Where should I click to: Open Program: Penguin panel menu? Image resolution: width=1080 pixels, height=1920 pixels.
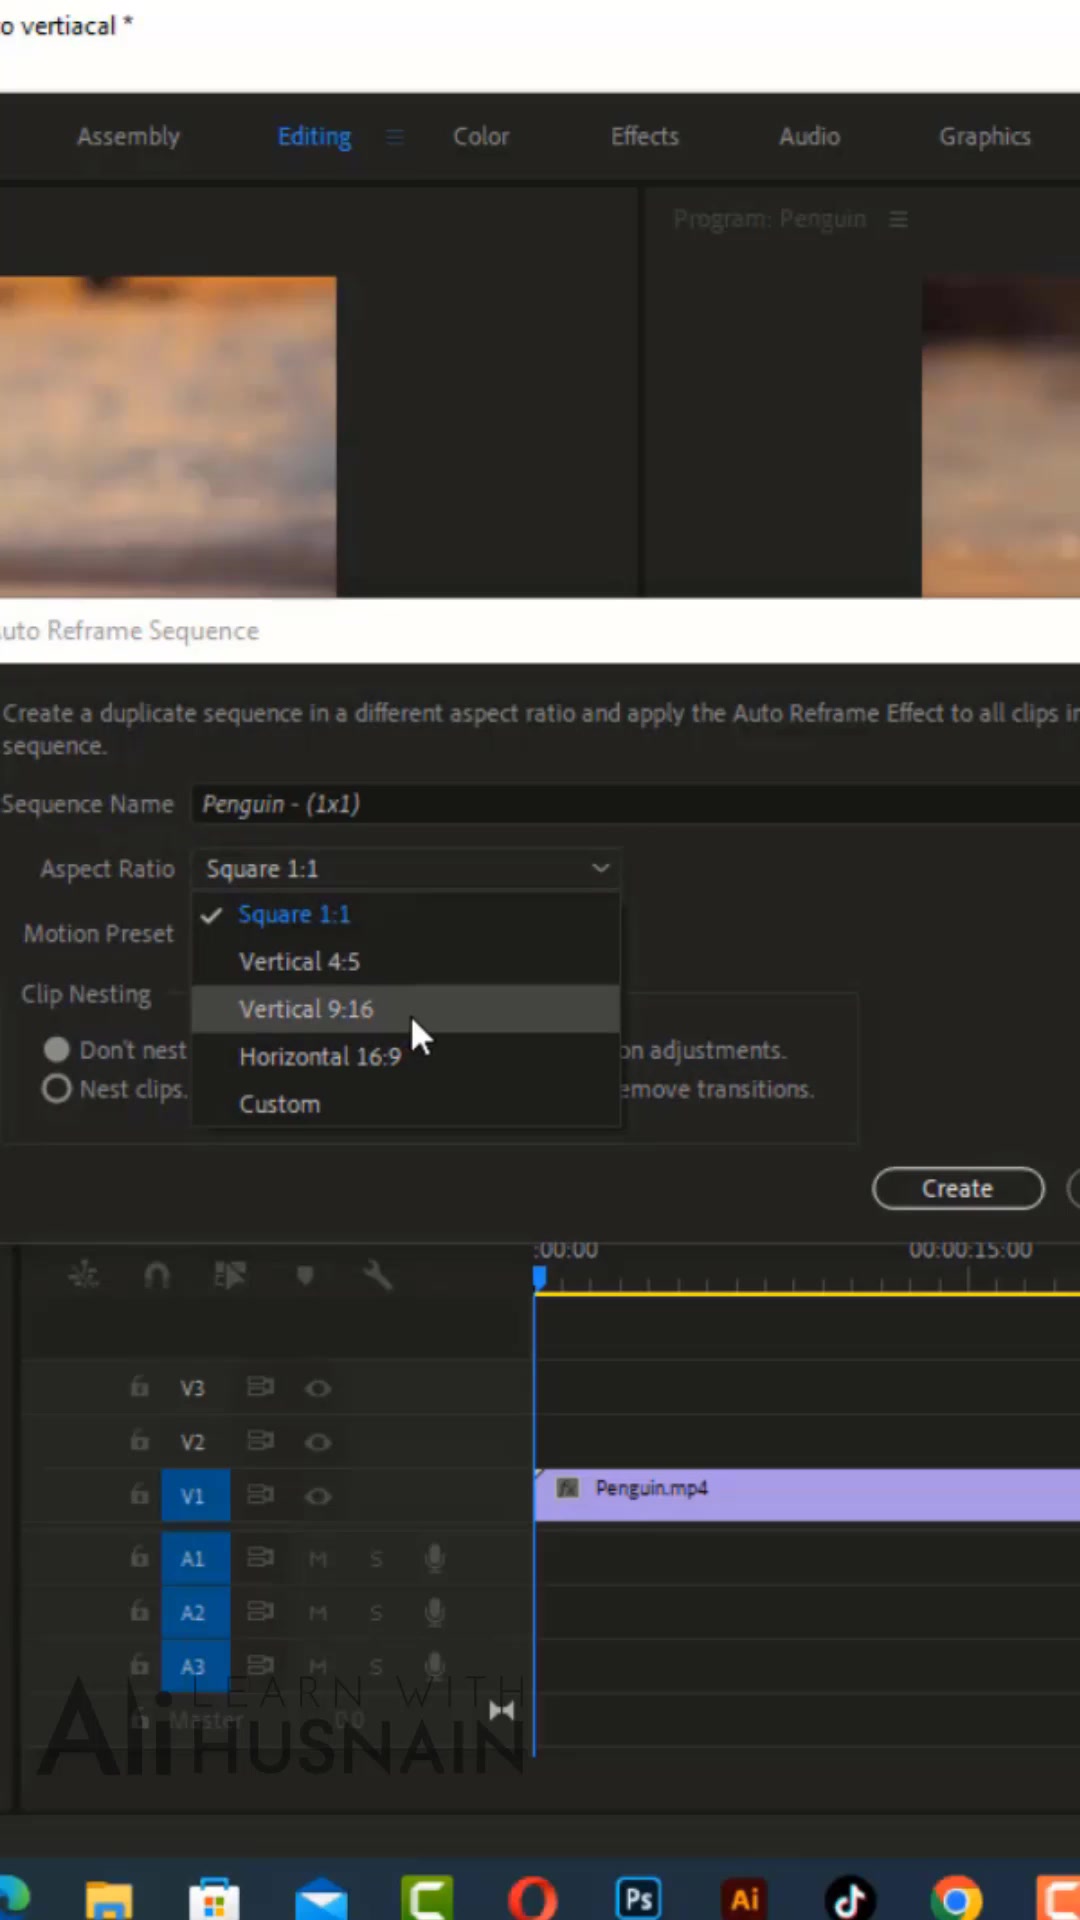point(898,219)
